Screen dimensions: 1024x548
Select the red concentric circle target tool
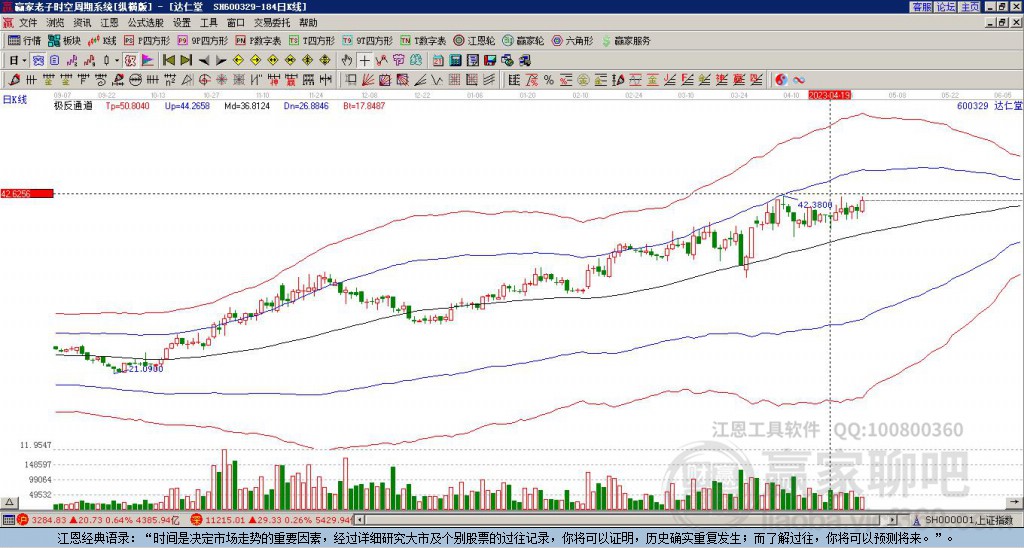coord(204,80)
